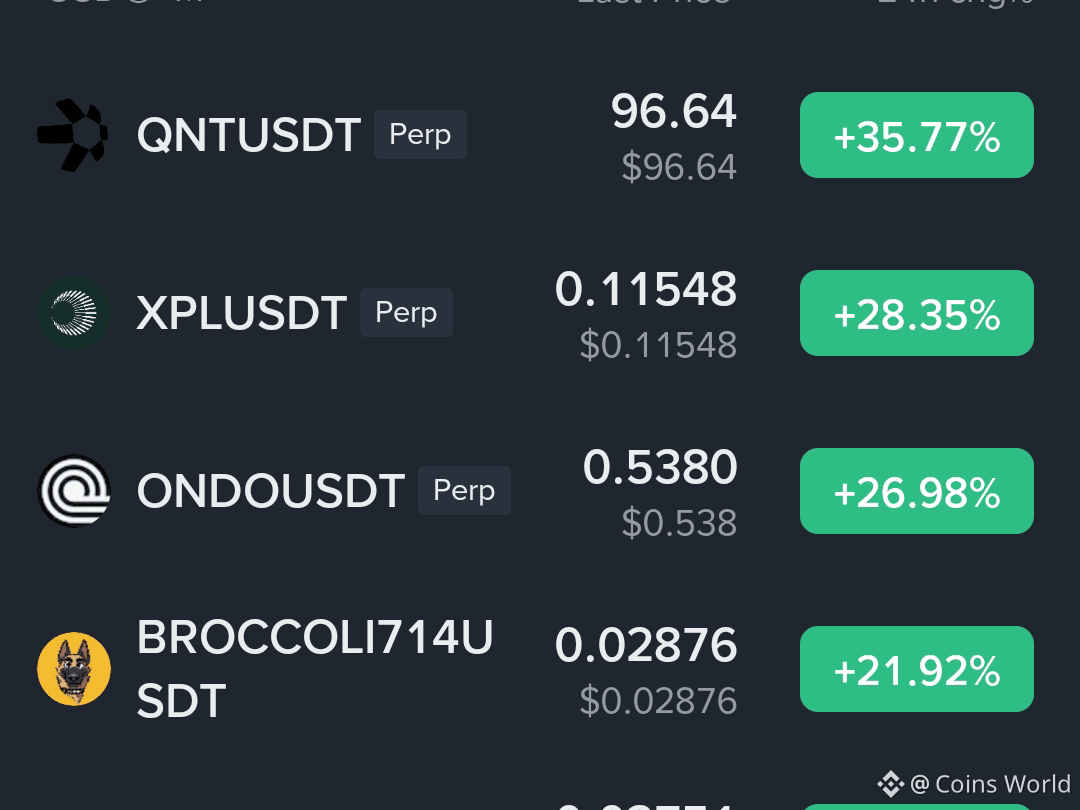Open the ONDOUSDT trading pair
The image size is (1080, 810).
tap(271, 491)
